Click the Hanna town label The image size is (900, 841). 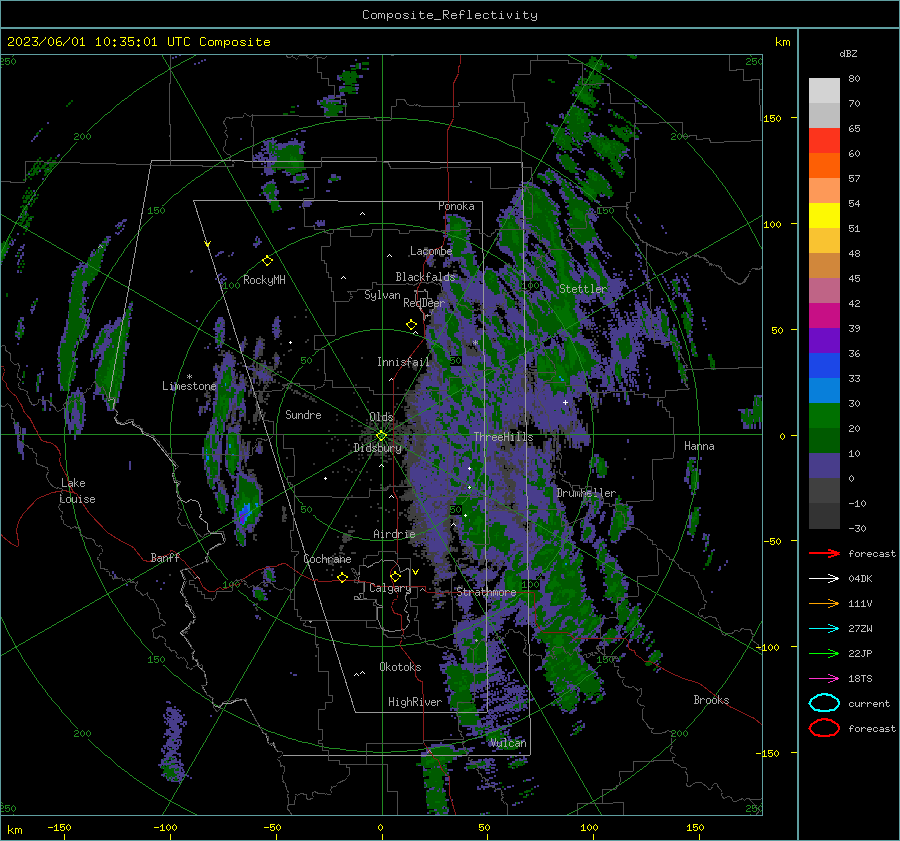[699, 446]
